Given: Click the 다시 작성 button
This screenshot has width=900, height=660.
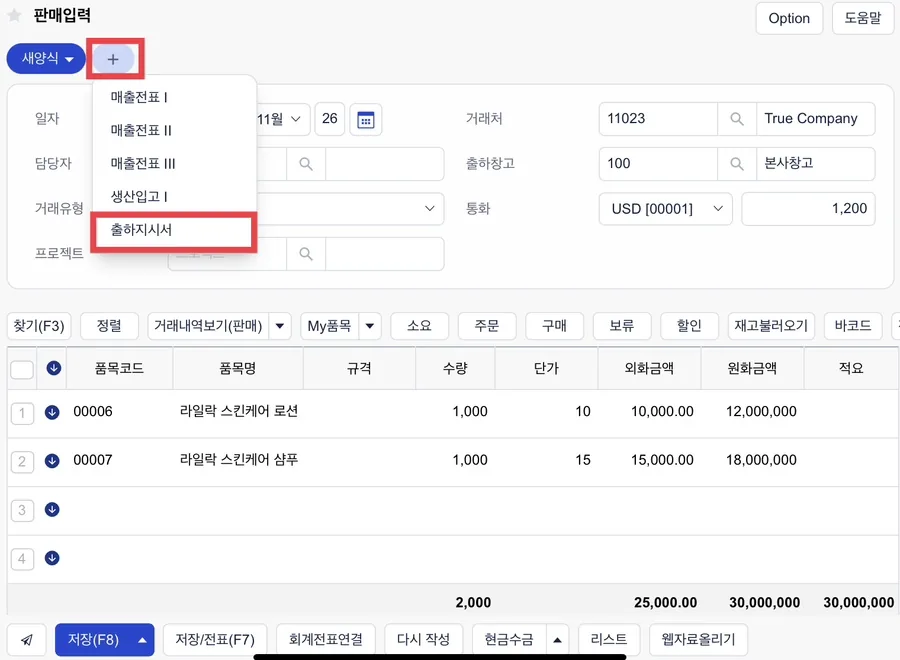Looking at the screenshot, I should point(424,640).
